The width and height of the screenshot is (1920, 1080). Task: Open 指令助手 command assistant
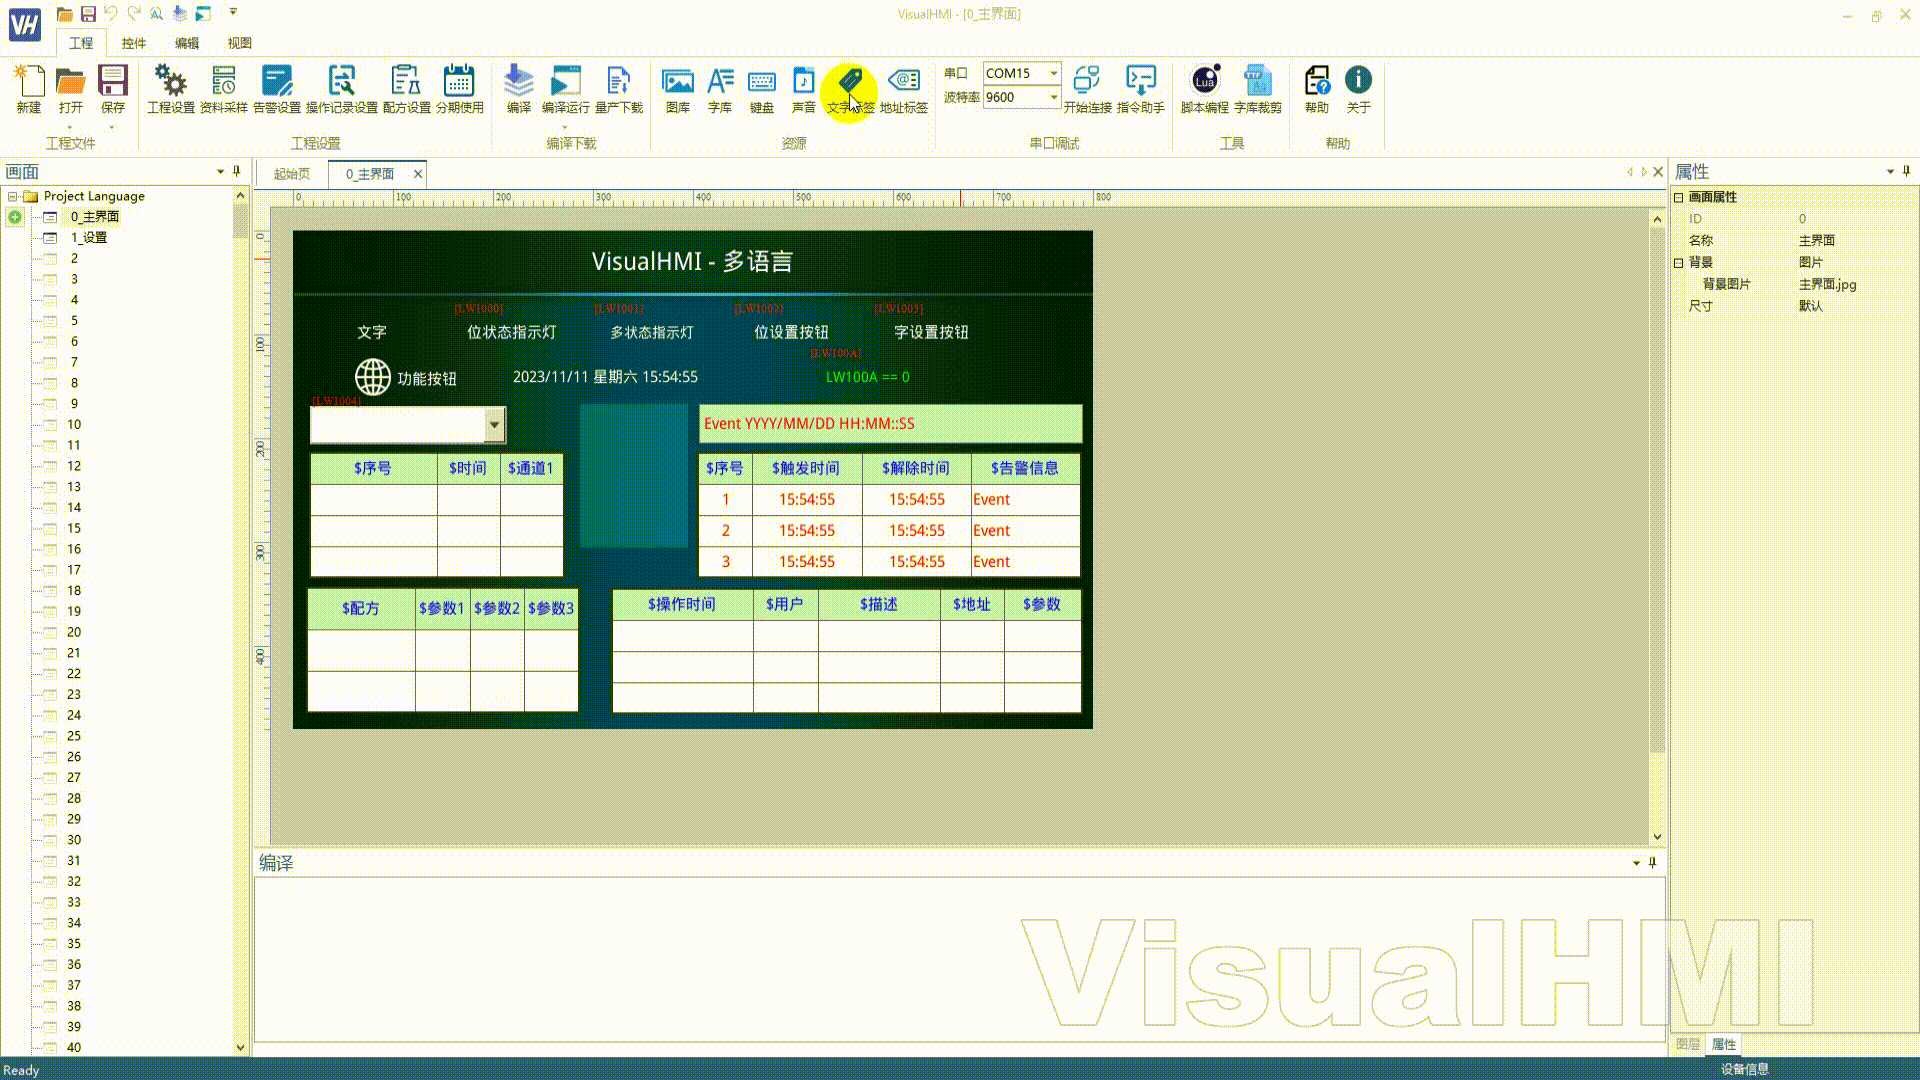click(x=1141, y=89)
